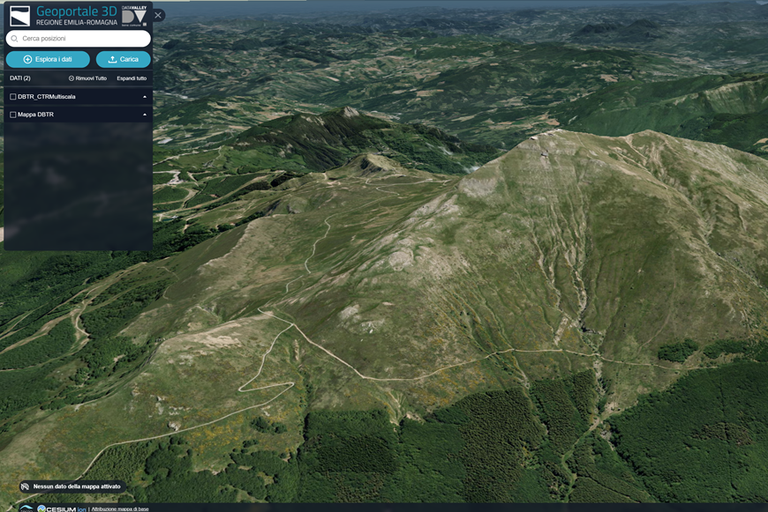Image resolution: width=768 pixels, height=512 pixels.
Task: Collapse the DBTR_CTRMultiscala layer section
Action: click(145, 97)
